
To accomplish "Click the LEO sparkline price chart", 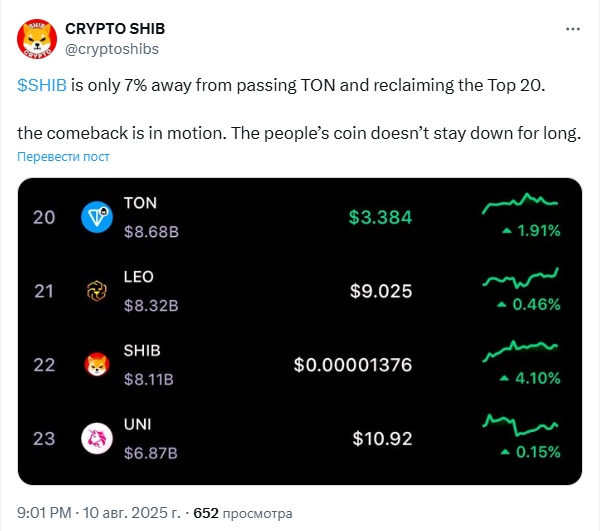I will pos(520,278).
